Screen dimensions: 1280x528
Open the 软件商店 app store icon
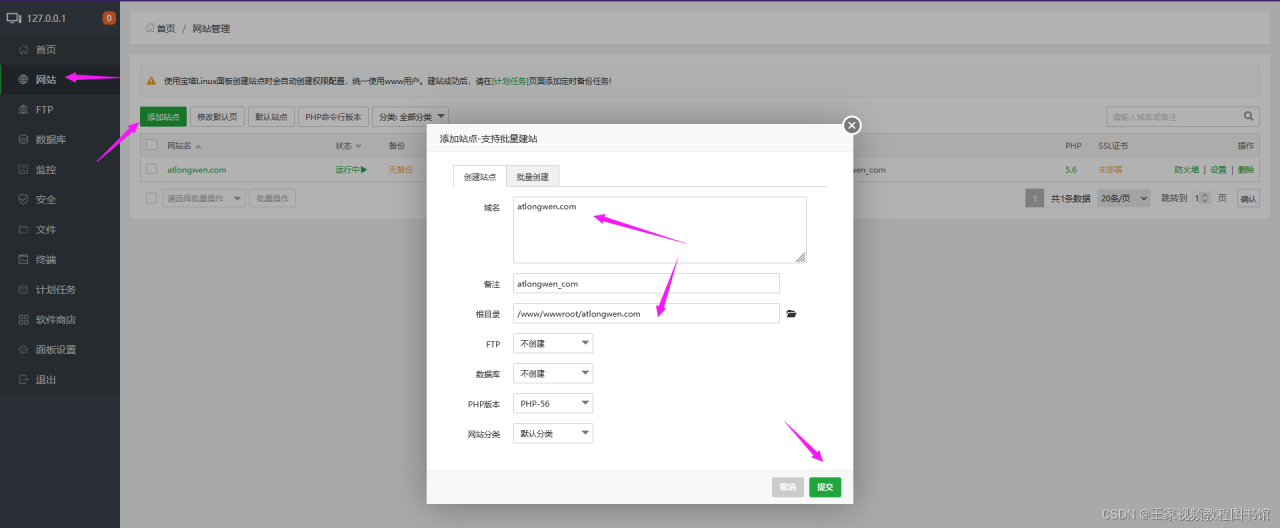[x=23, y=319]
